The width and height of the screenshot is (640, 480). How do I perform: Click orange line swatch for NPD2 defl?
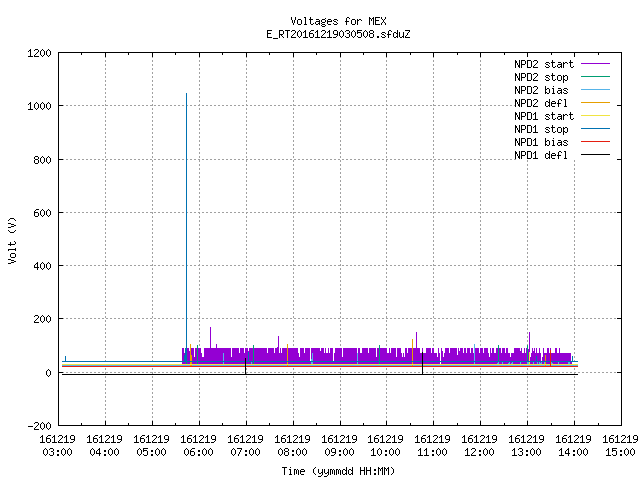click(x=595, y=103)
